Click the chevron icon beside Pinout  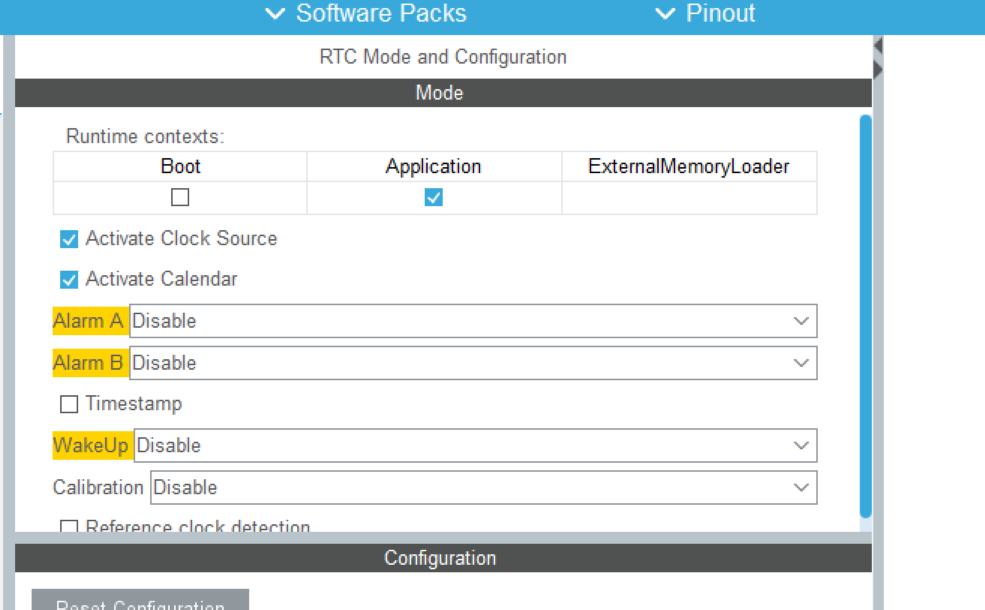point(665,14)
